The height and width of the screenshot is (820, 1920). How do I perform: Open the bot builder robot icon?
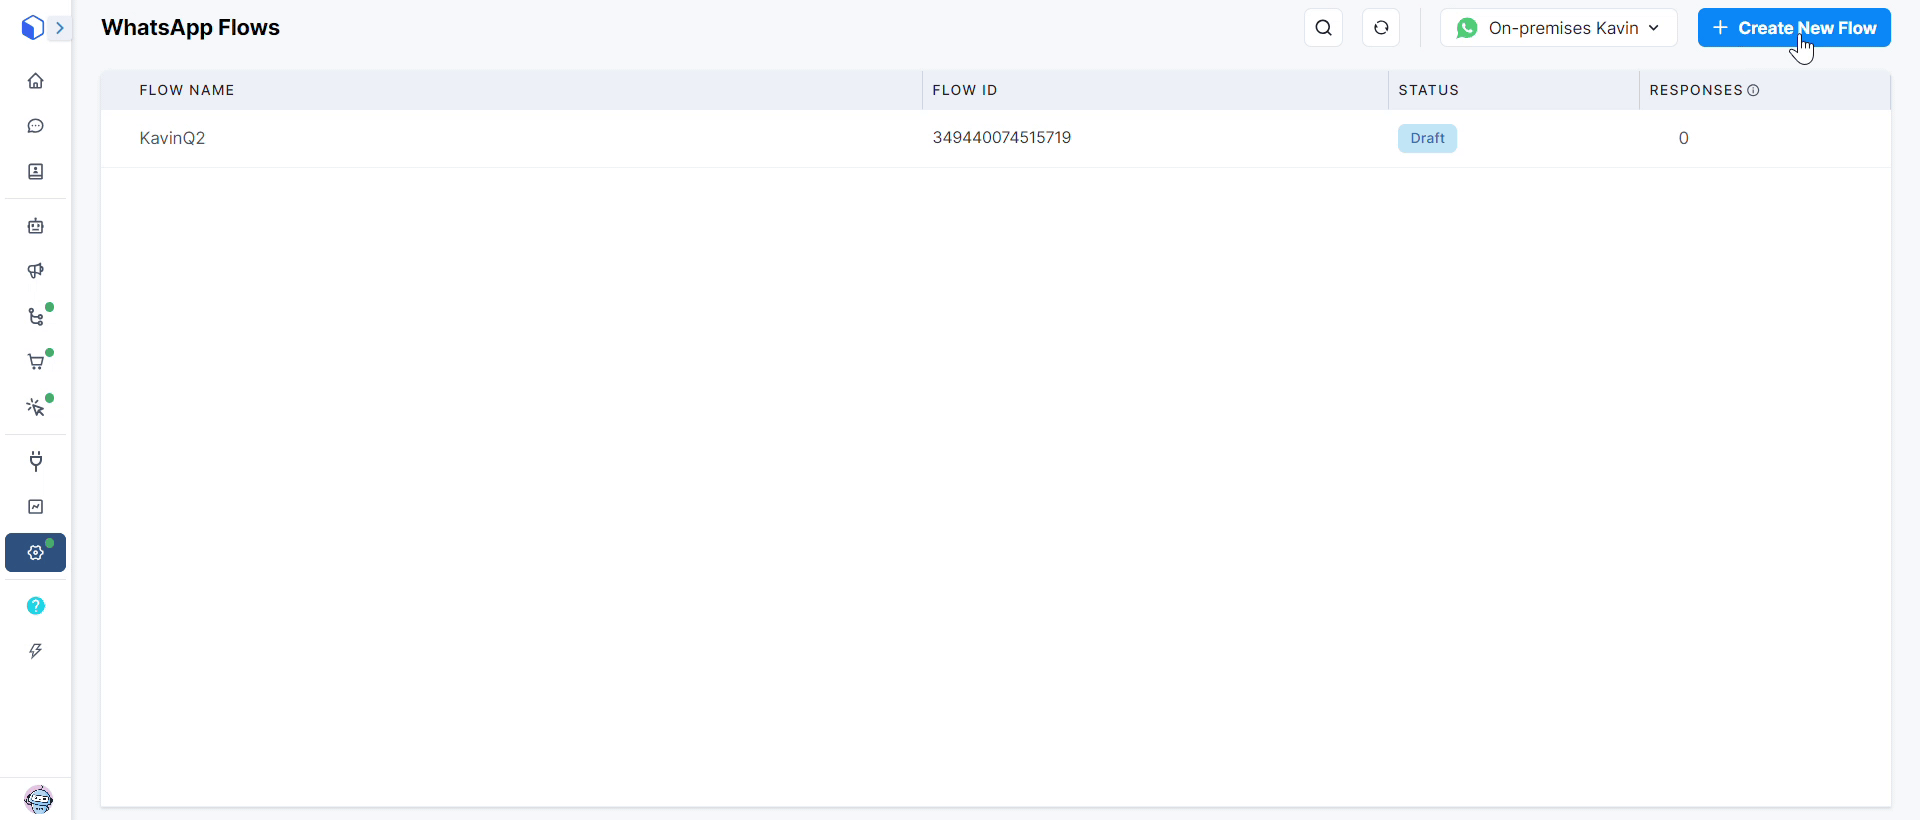click(36, 226)
